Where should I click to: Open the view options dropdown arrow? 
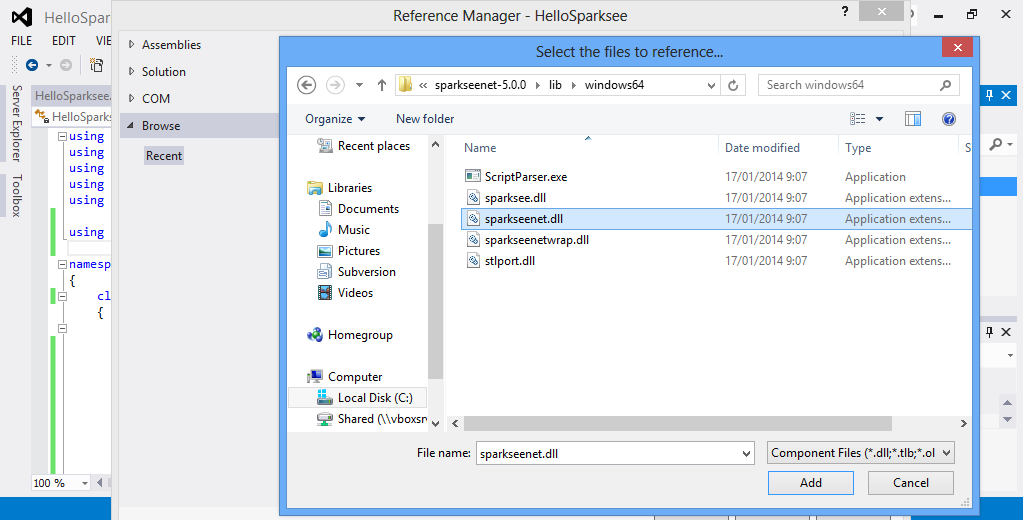(879, 119)
